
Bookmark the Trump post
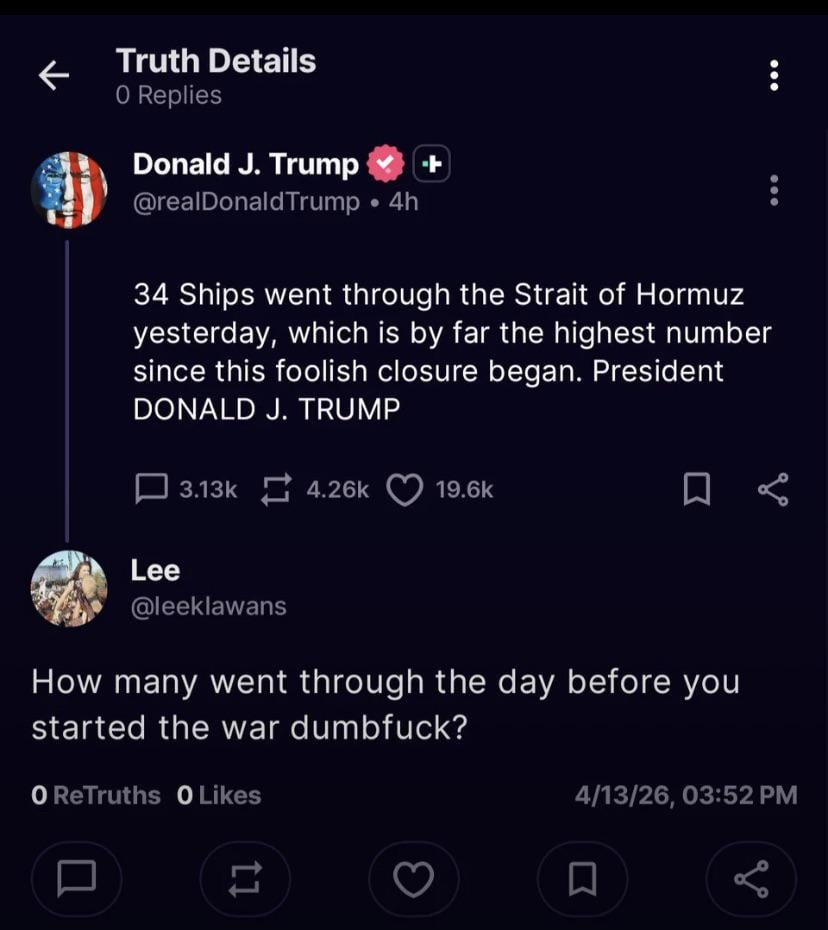(x=696, y=489)
